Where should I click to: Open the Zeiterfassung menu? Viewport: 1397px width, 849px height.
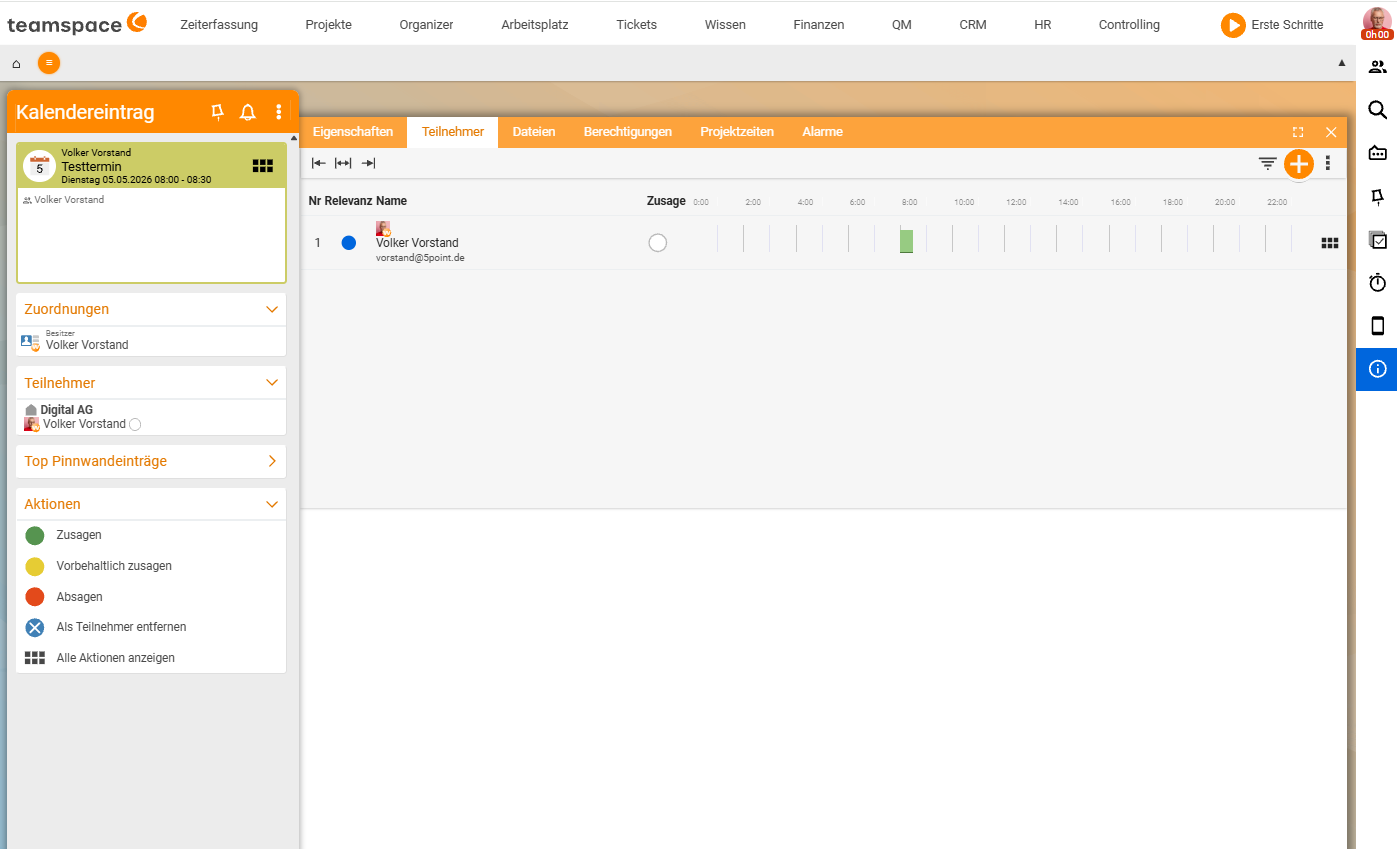point(219,25)
